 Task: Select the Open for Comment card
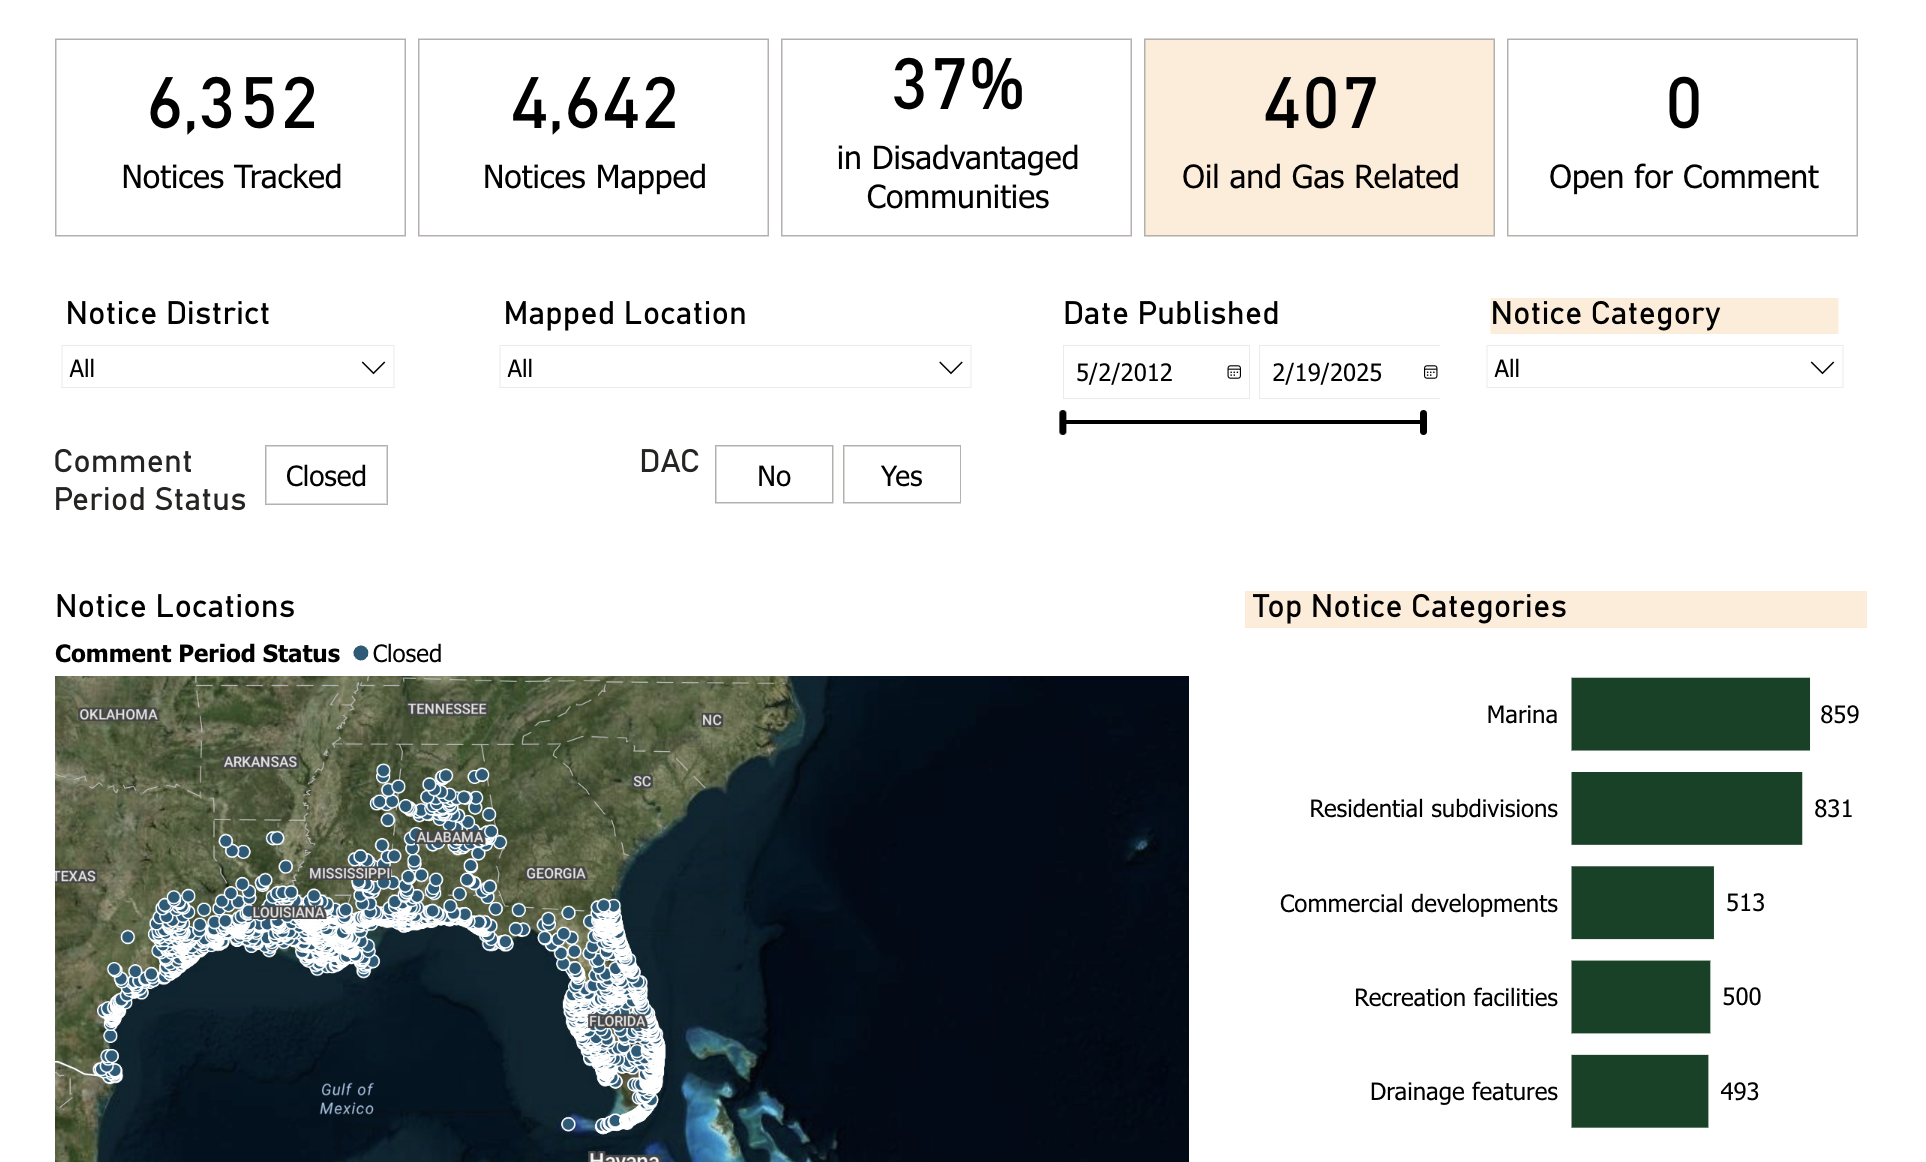tap(1682, 138)
